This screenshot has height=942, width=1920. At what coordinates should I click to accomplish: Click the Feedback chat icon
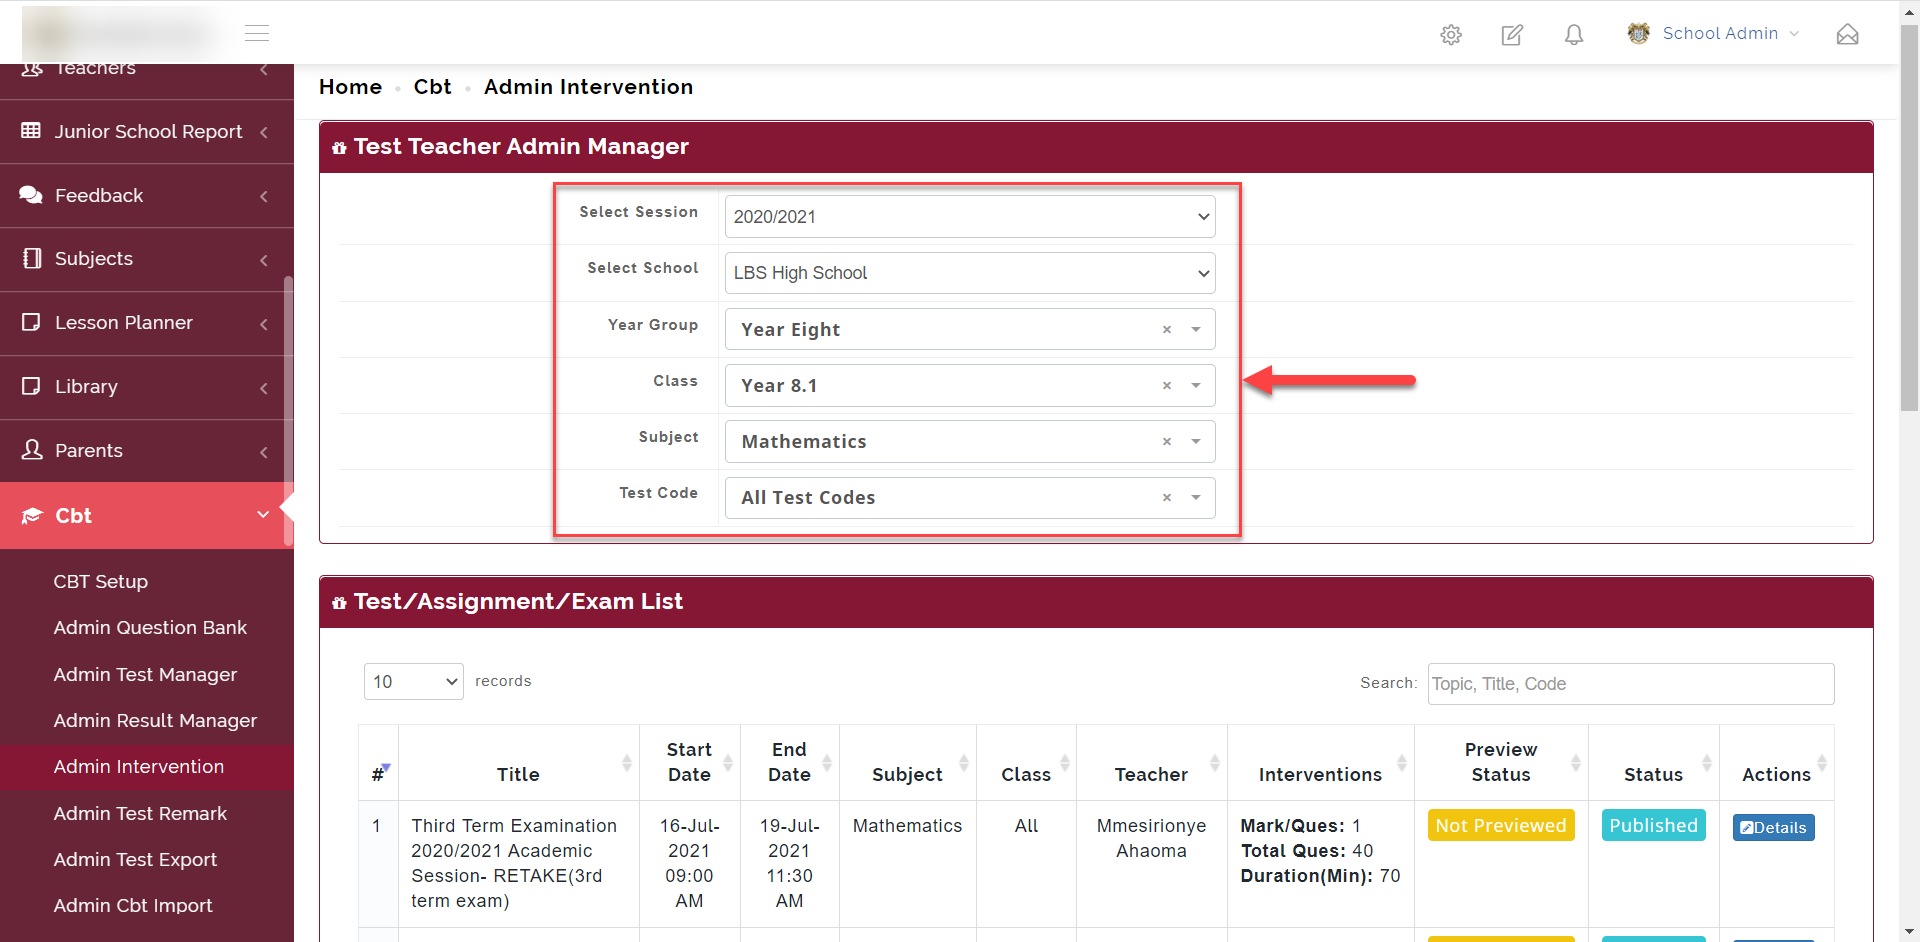click(31, 194)
